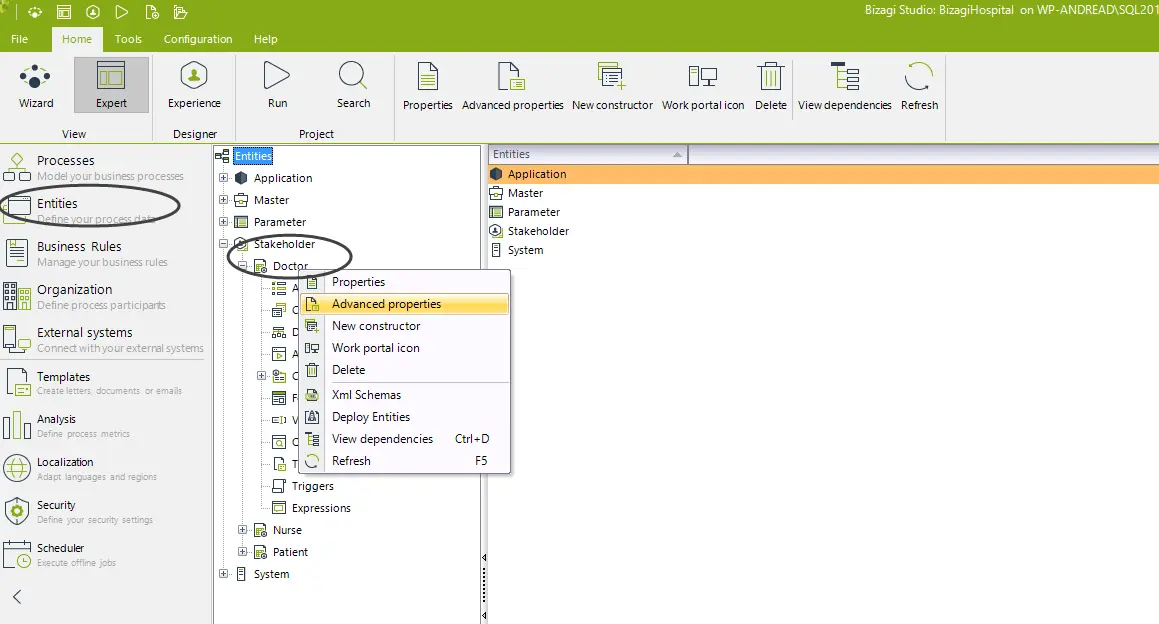Switch to the Tools ribbon tab
Screen dimensions: 1159x624
pos(128,39)
